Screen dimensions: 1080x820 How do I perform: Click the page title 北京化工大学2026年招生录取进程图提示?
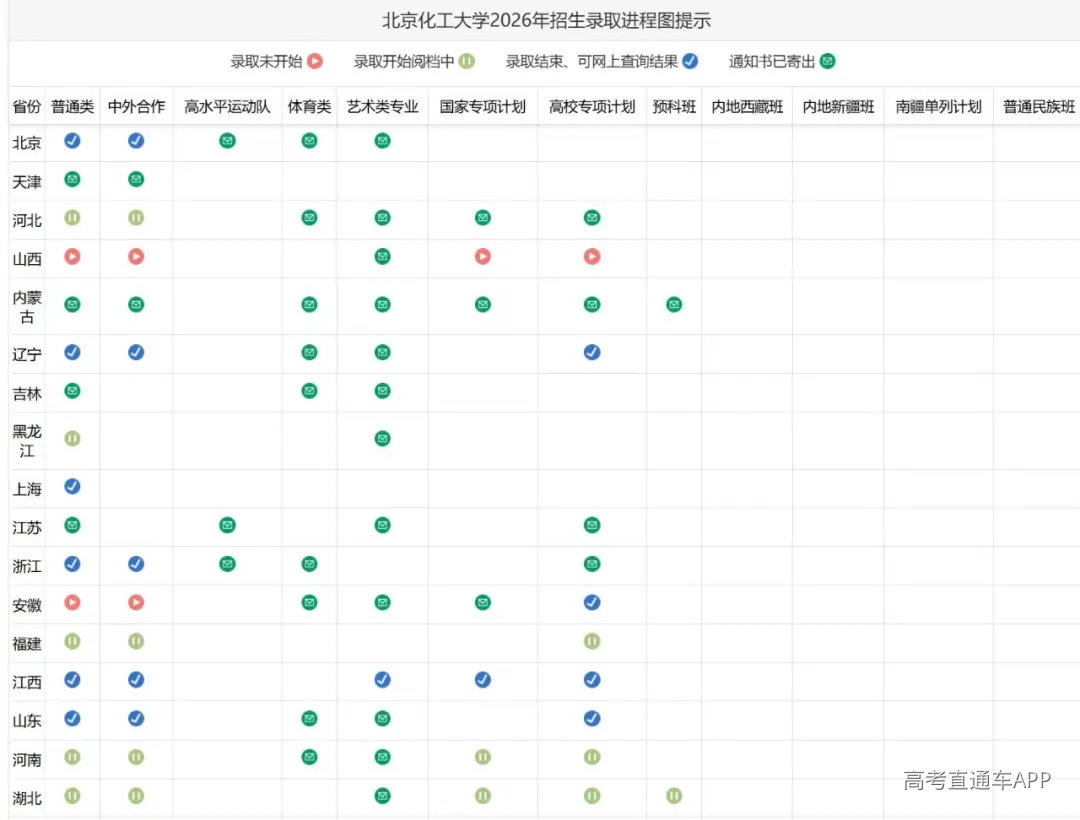pyautogui.click(x=546, y=21)
